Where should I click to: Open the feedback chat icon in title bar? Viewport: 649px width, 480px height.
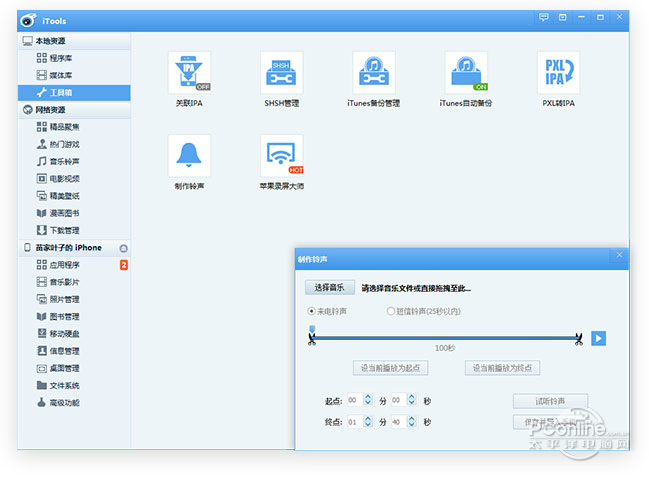543,17
